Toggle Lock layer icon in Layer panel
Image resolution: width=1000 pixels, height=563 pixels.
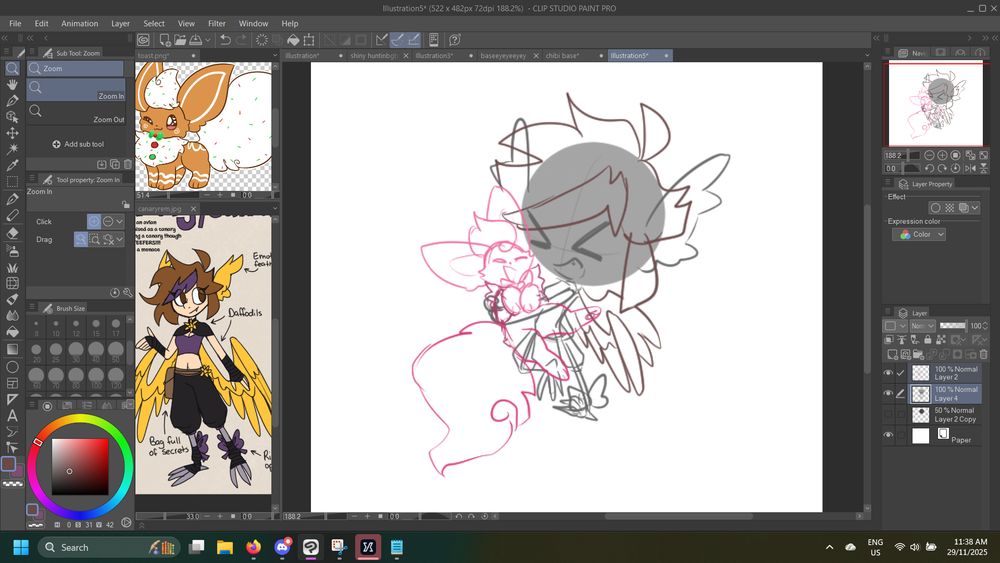coord(927,340)
